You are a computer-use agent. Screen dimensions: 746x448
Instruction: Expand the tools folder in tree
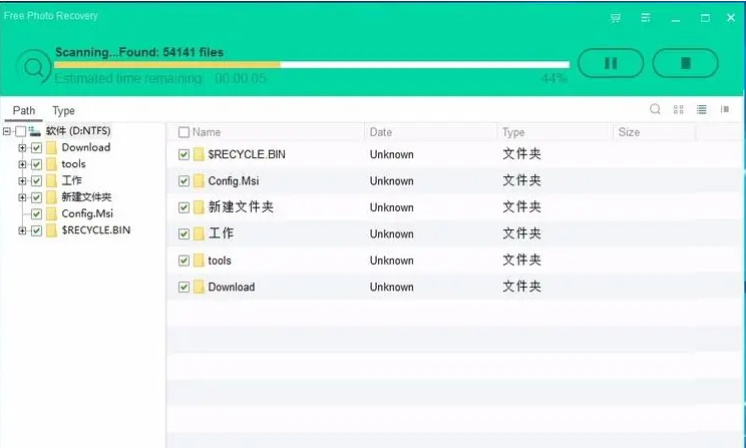[x=22, y=164]
